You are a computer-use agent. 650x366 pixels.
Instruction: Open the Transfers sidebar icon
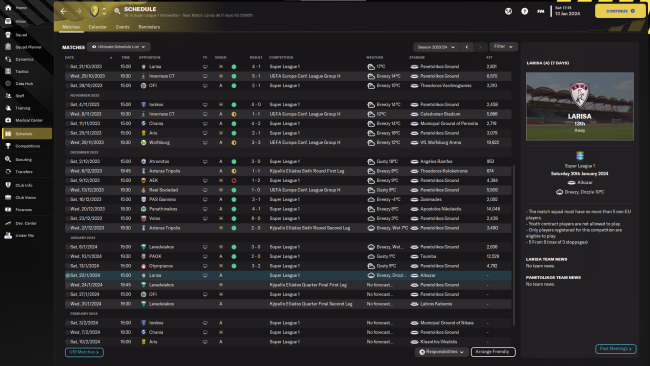pos(8,172)
